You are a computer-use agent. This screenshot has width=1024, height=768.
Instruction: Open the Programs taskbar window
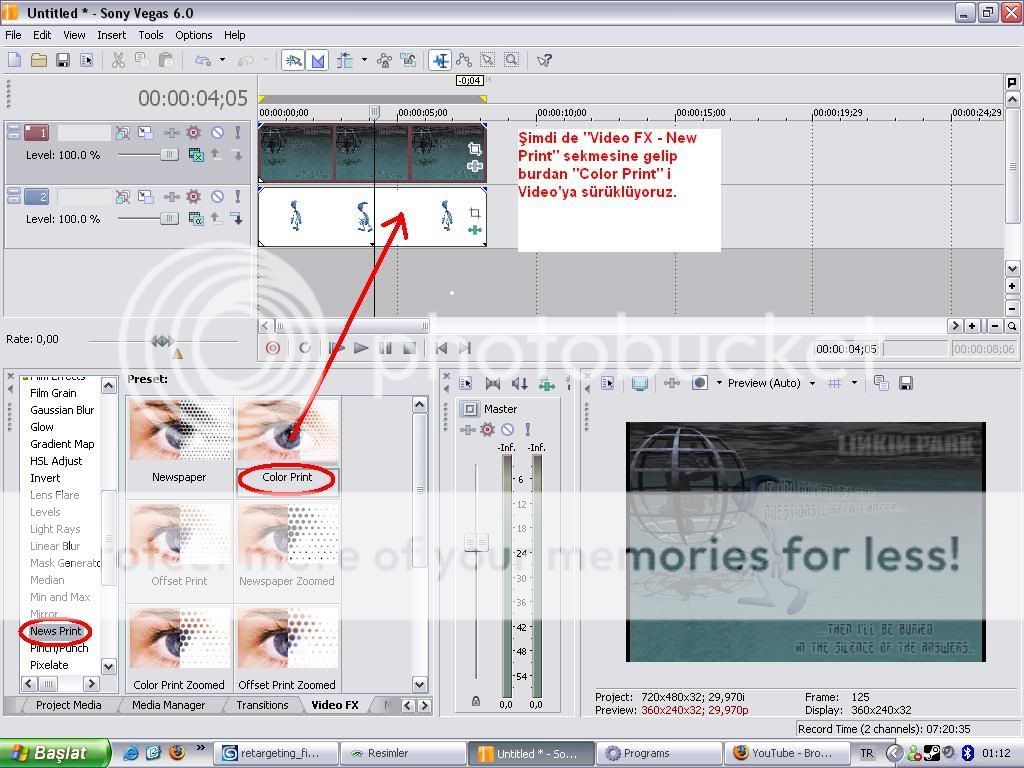pos(659,753)
